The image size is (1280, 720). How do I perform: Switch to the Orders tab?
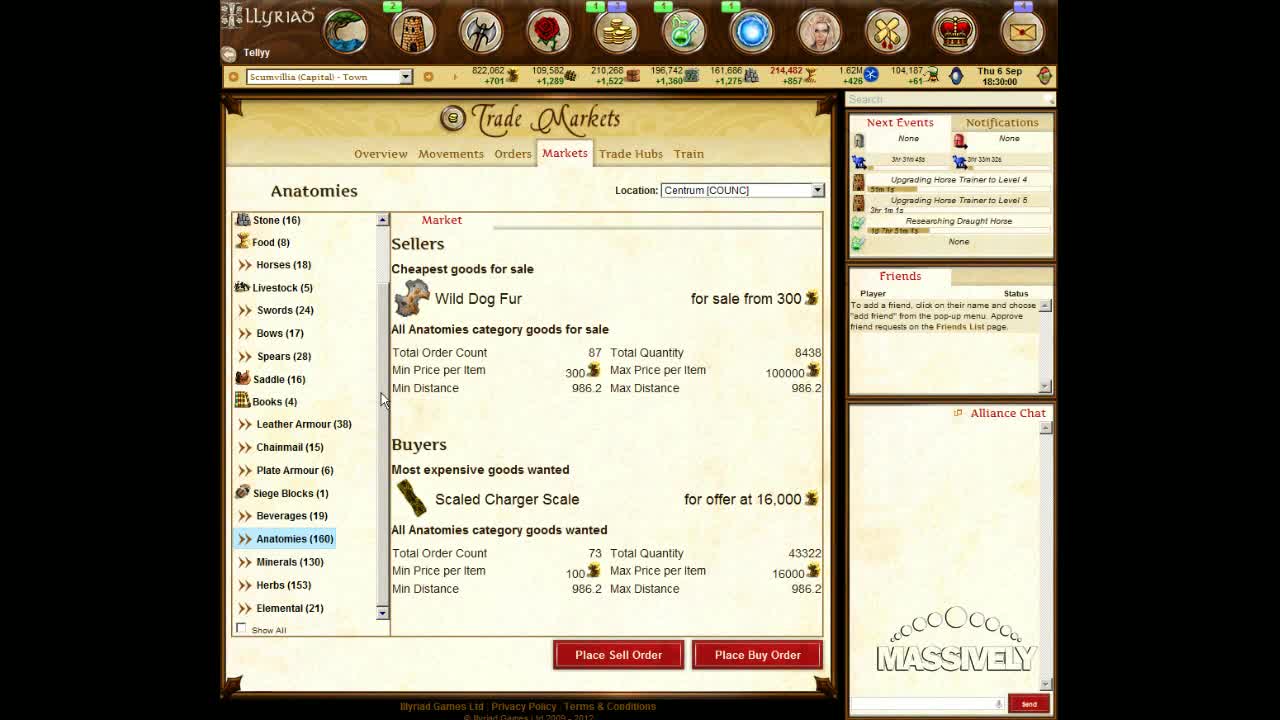point(512,154)
